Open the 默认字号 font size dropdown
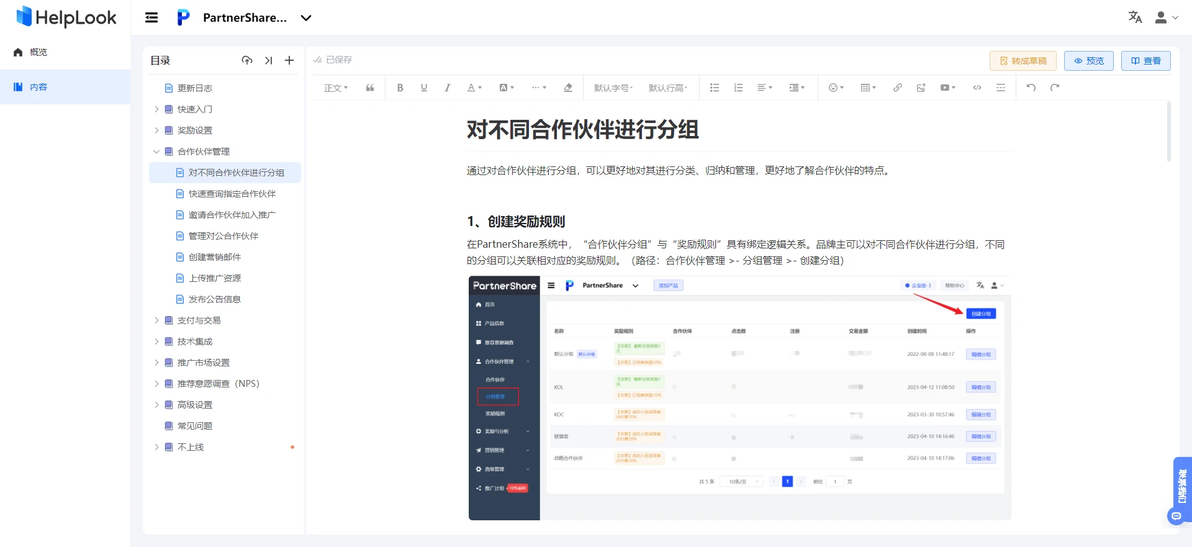The height and width of the screenshot is (547, 1192). point(613,88)
